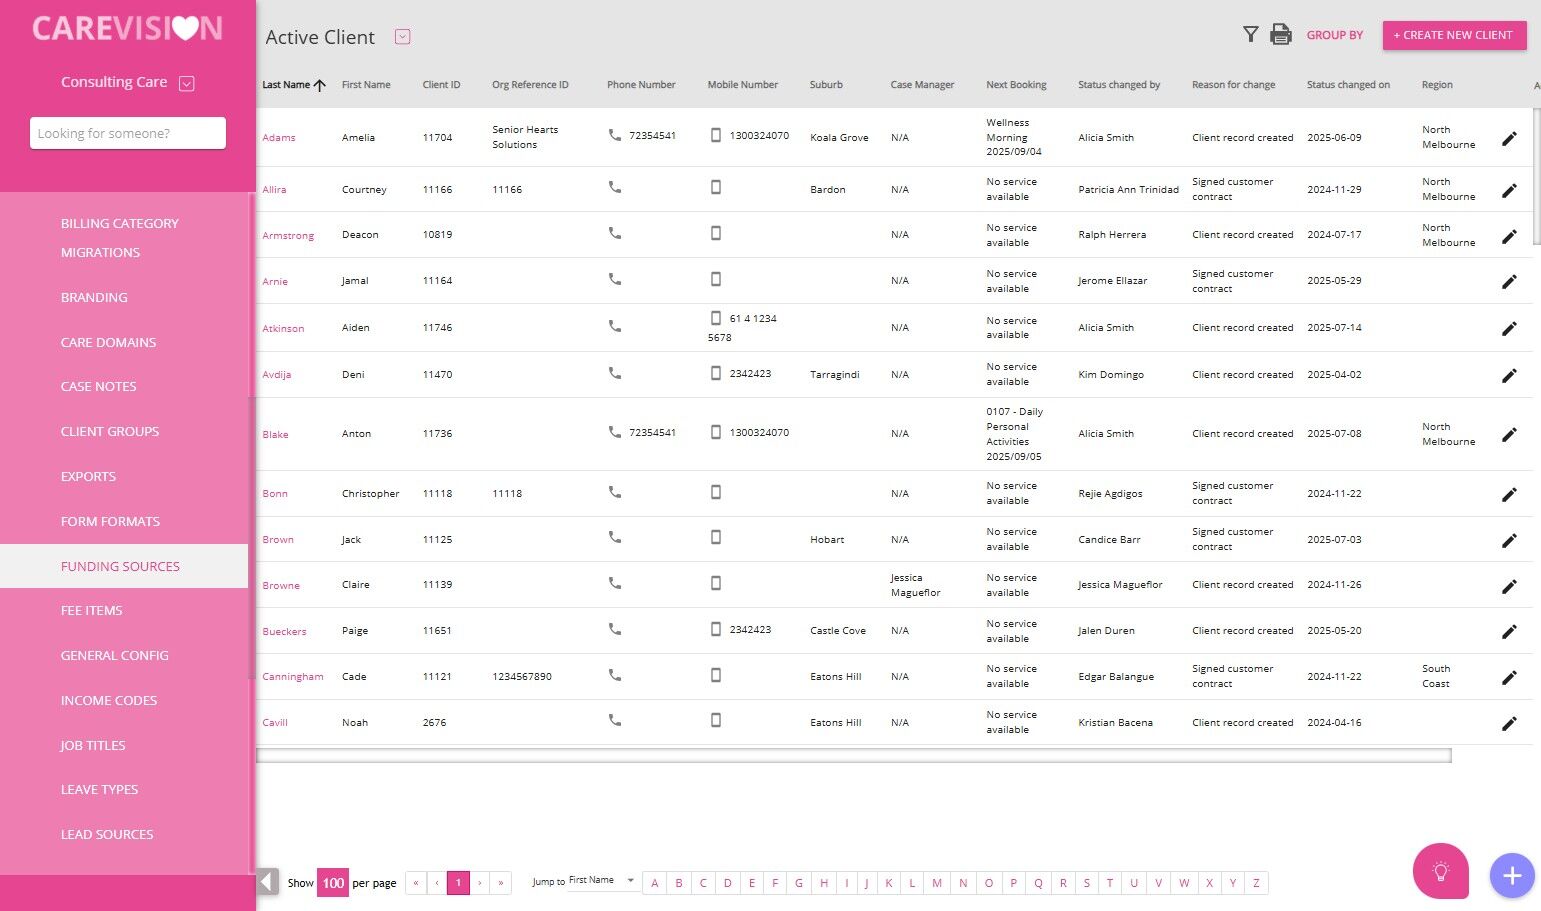Edit the Browne Claire client row
The width and height of the screenshot is (1541, 911).
(1509, 586)
